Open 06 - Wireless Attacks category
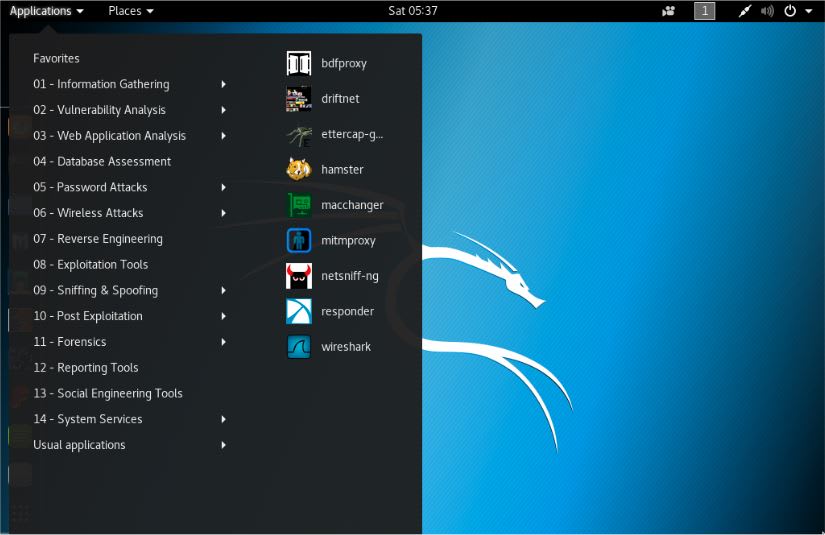This screenshot has height=535, width=825. 88,213
